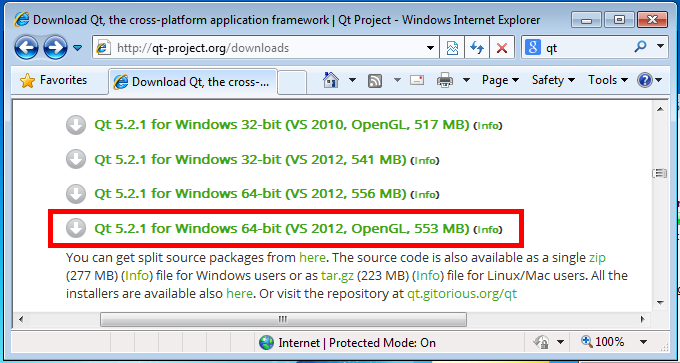680x363 pixels.
Task: Click the Internet Protected Mode status globe
Action: click(x=266, y=343)
